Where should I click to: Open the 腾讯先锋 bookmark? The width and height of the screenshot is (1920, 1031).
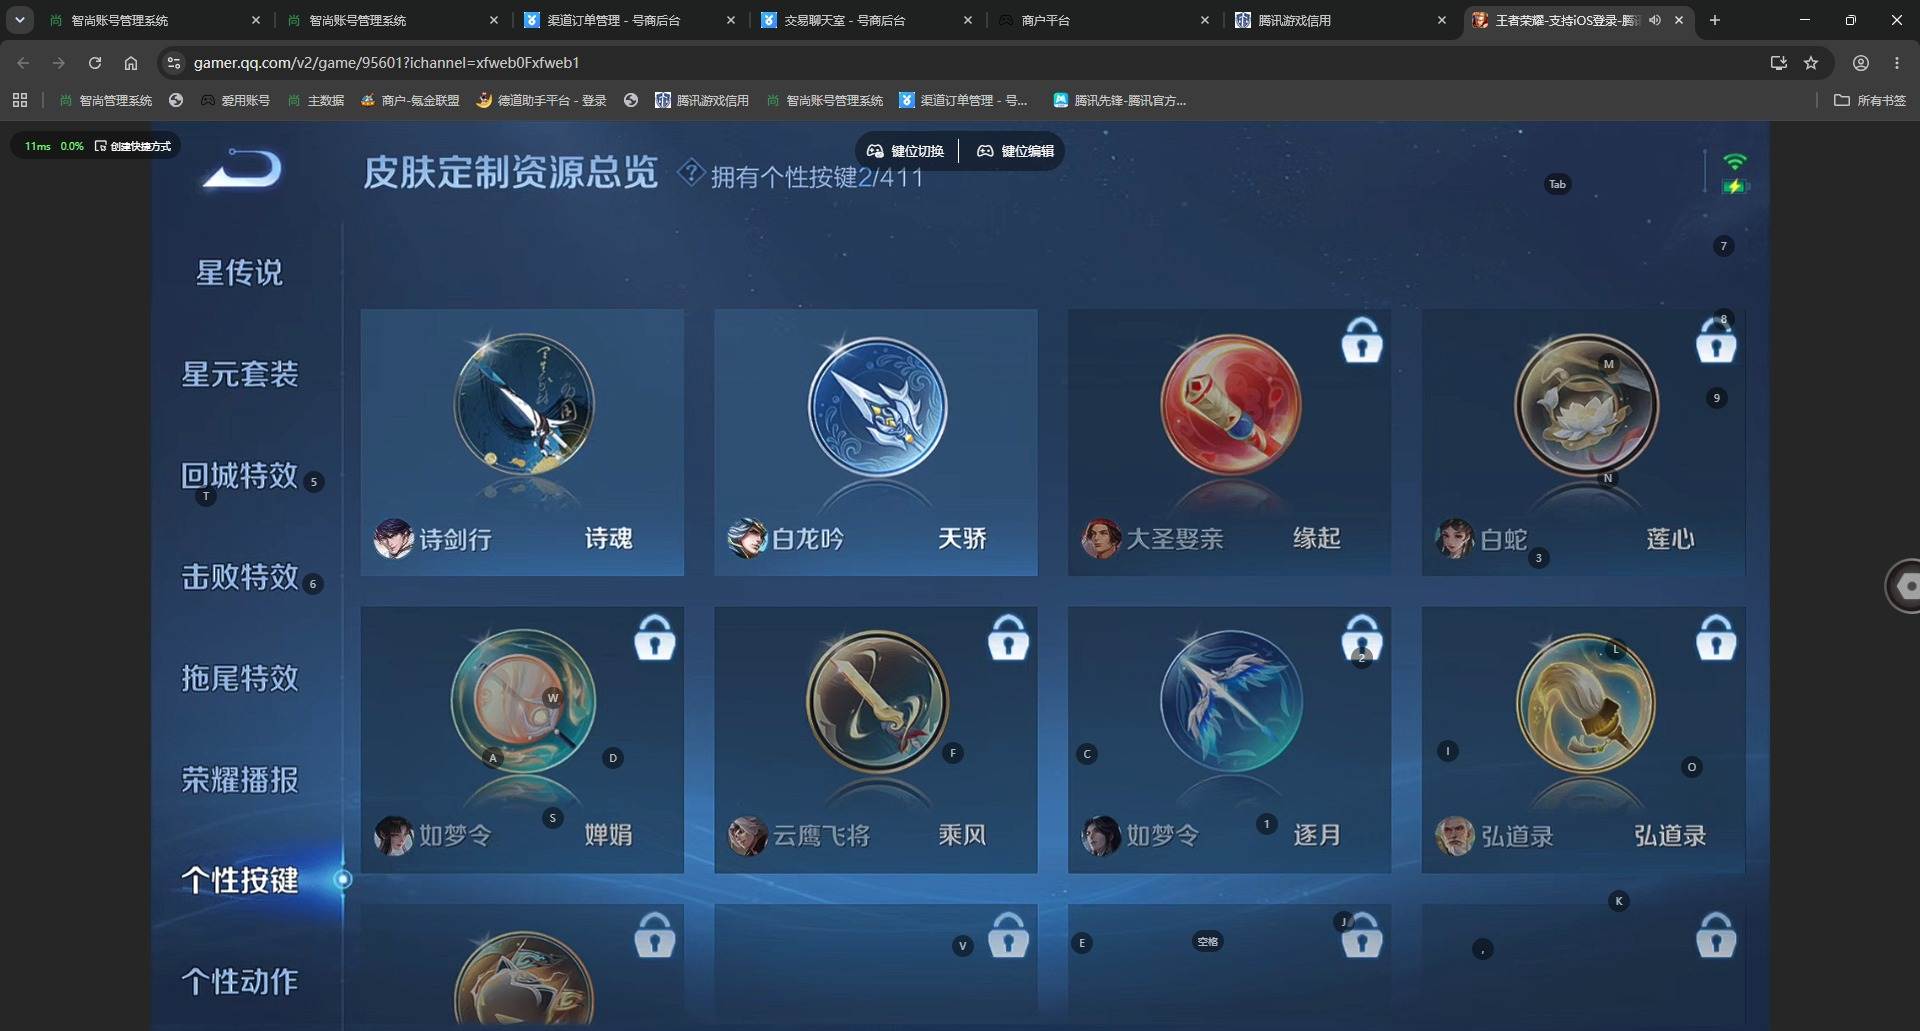click(x=1120, y=100)
